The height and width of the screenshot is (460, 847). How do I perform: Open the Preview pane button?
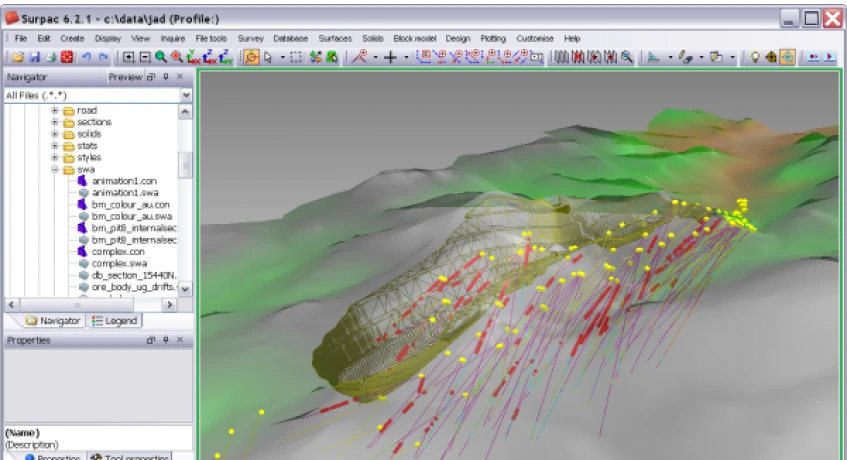125,77
